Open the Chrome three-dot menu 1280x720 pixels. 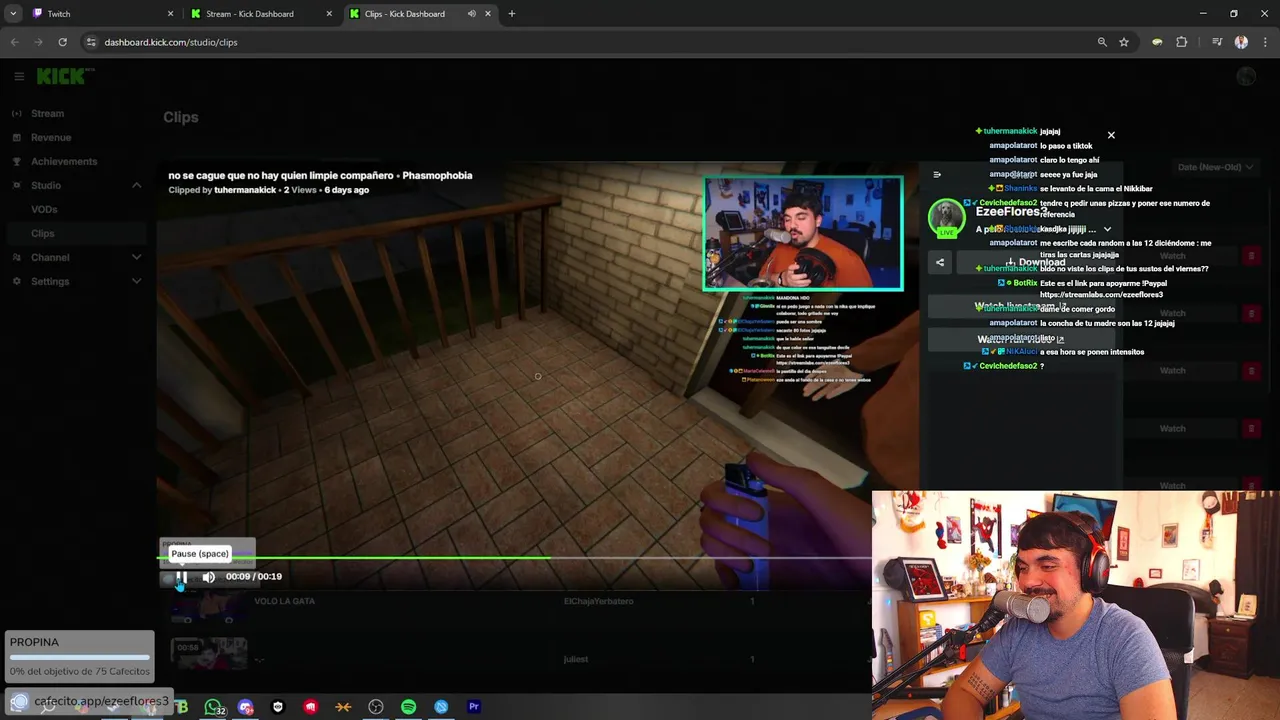tap(1265, 42)
